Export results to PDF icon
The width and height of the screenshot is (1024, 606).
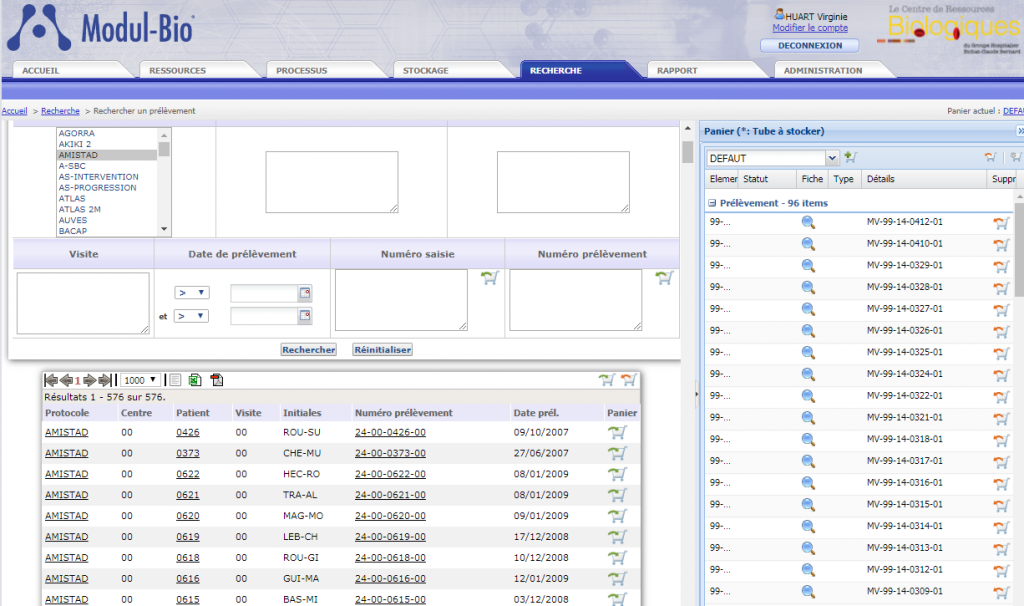tap(217, 380)
